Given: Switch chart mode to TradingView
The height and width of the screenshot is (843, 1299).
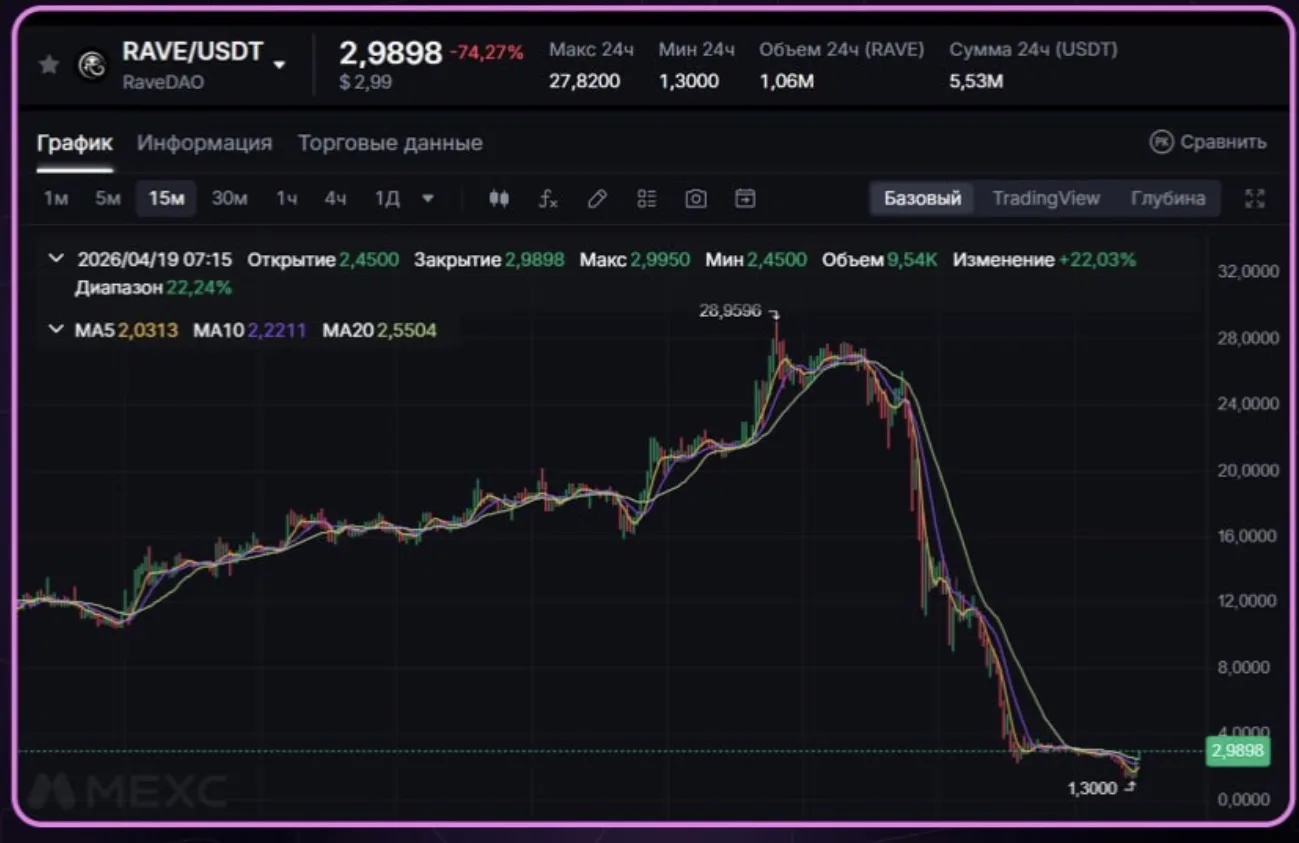Looking at the screenshot, I should (x=1046, y=198).
